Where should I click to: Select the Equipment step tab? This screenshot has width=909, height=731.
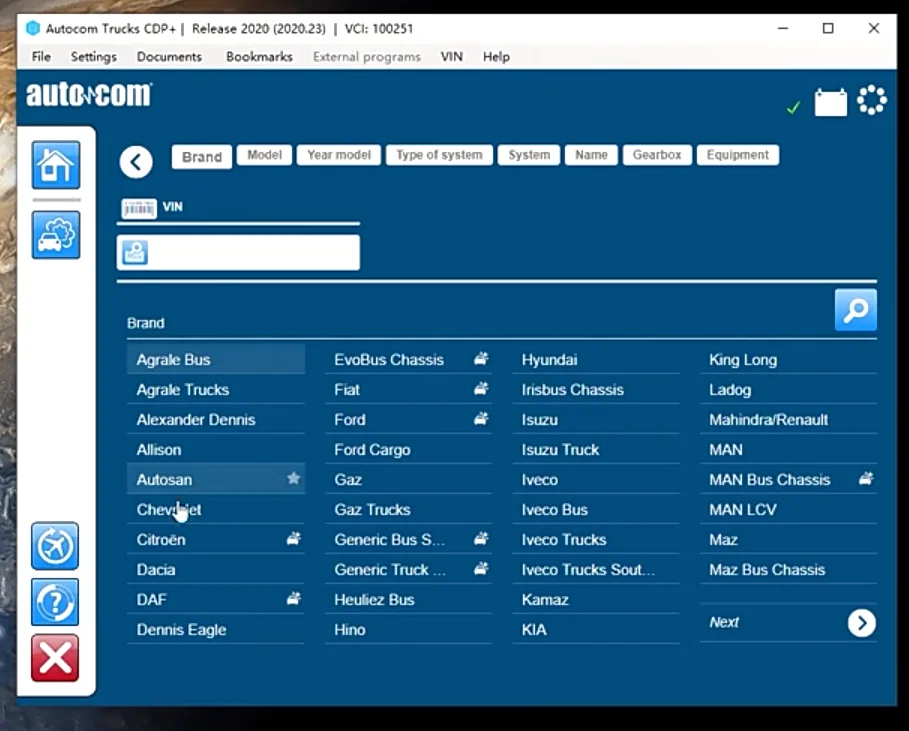click(737, 155)
